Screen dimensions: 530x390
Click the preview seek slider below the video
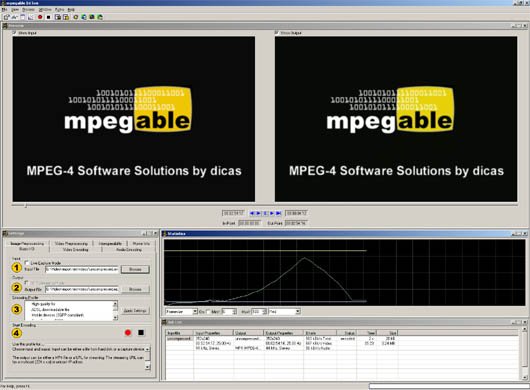click(265, 205)
